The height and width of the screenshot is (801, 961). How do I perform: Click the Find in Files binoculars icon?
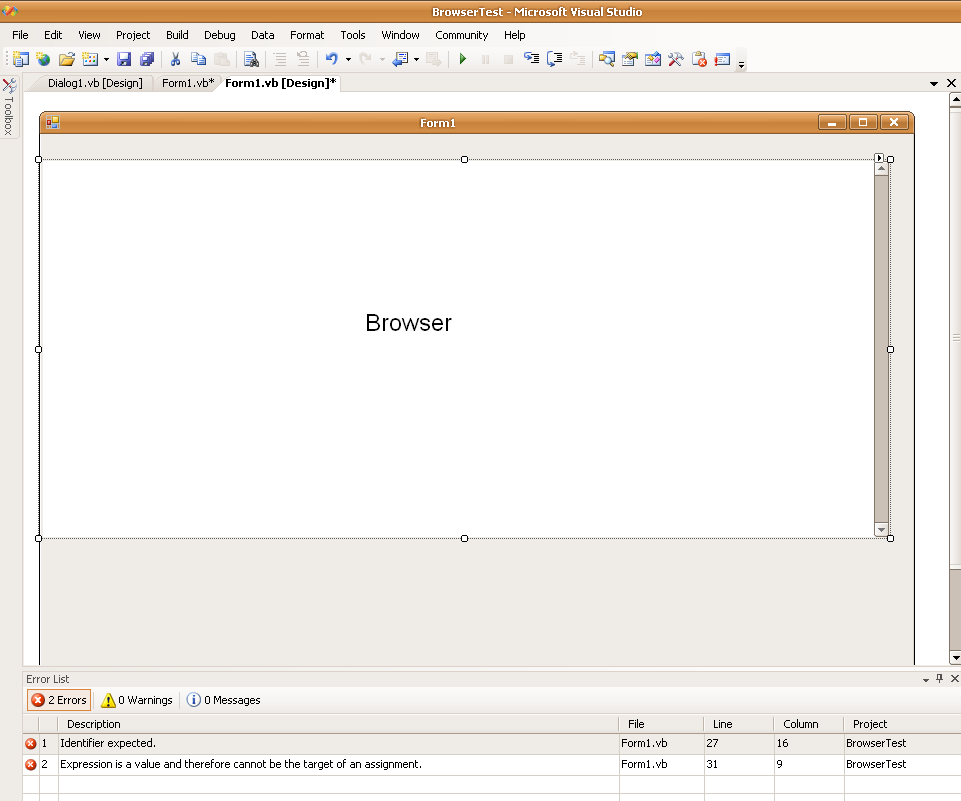(x=251, y=59)
